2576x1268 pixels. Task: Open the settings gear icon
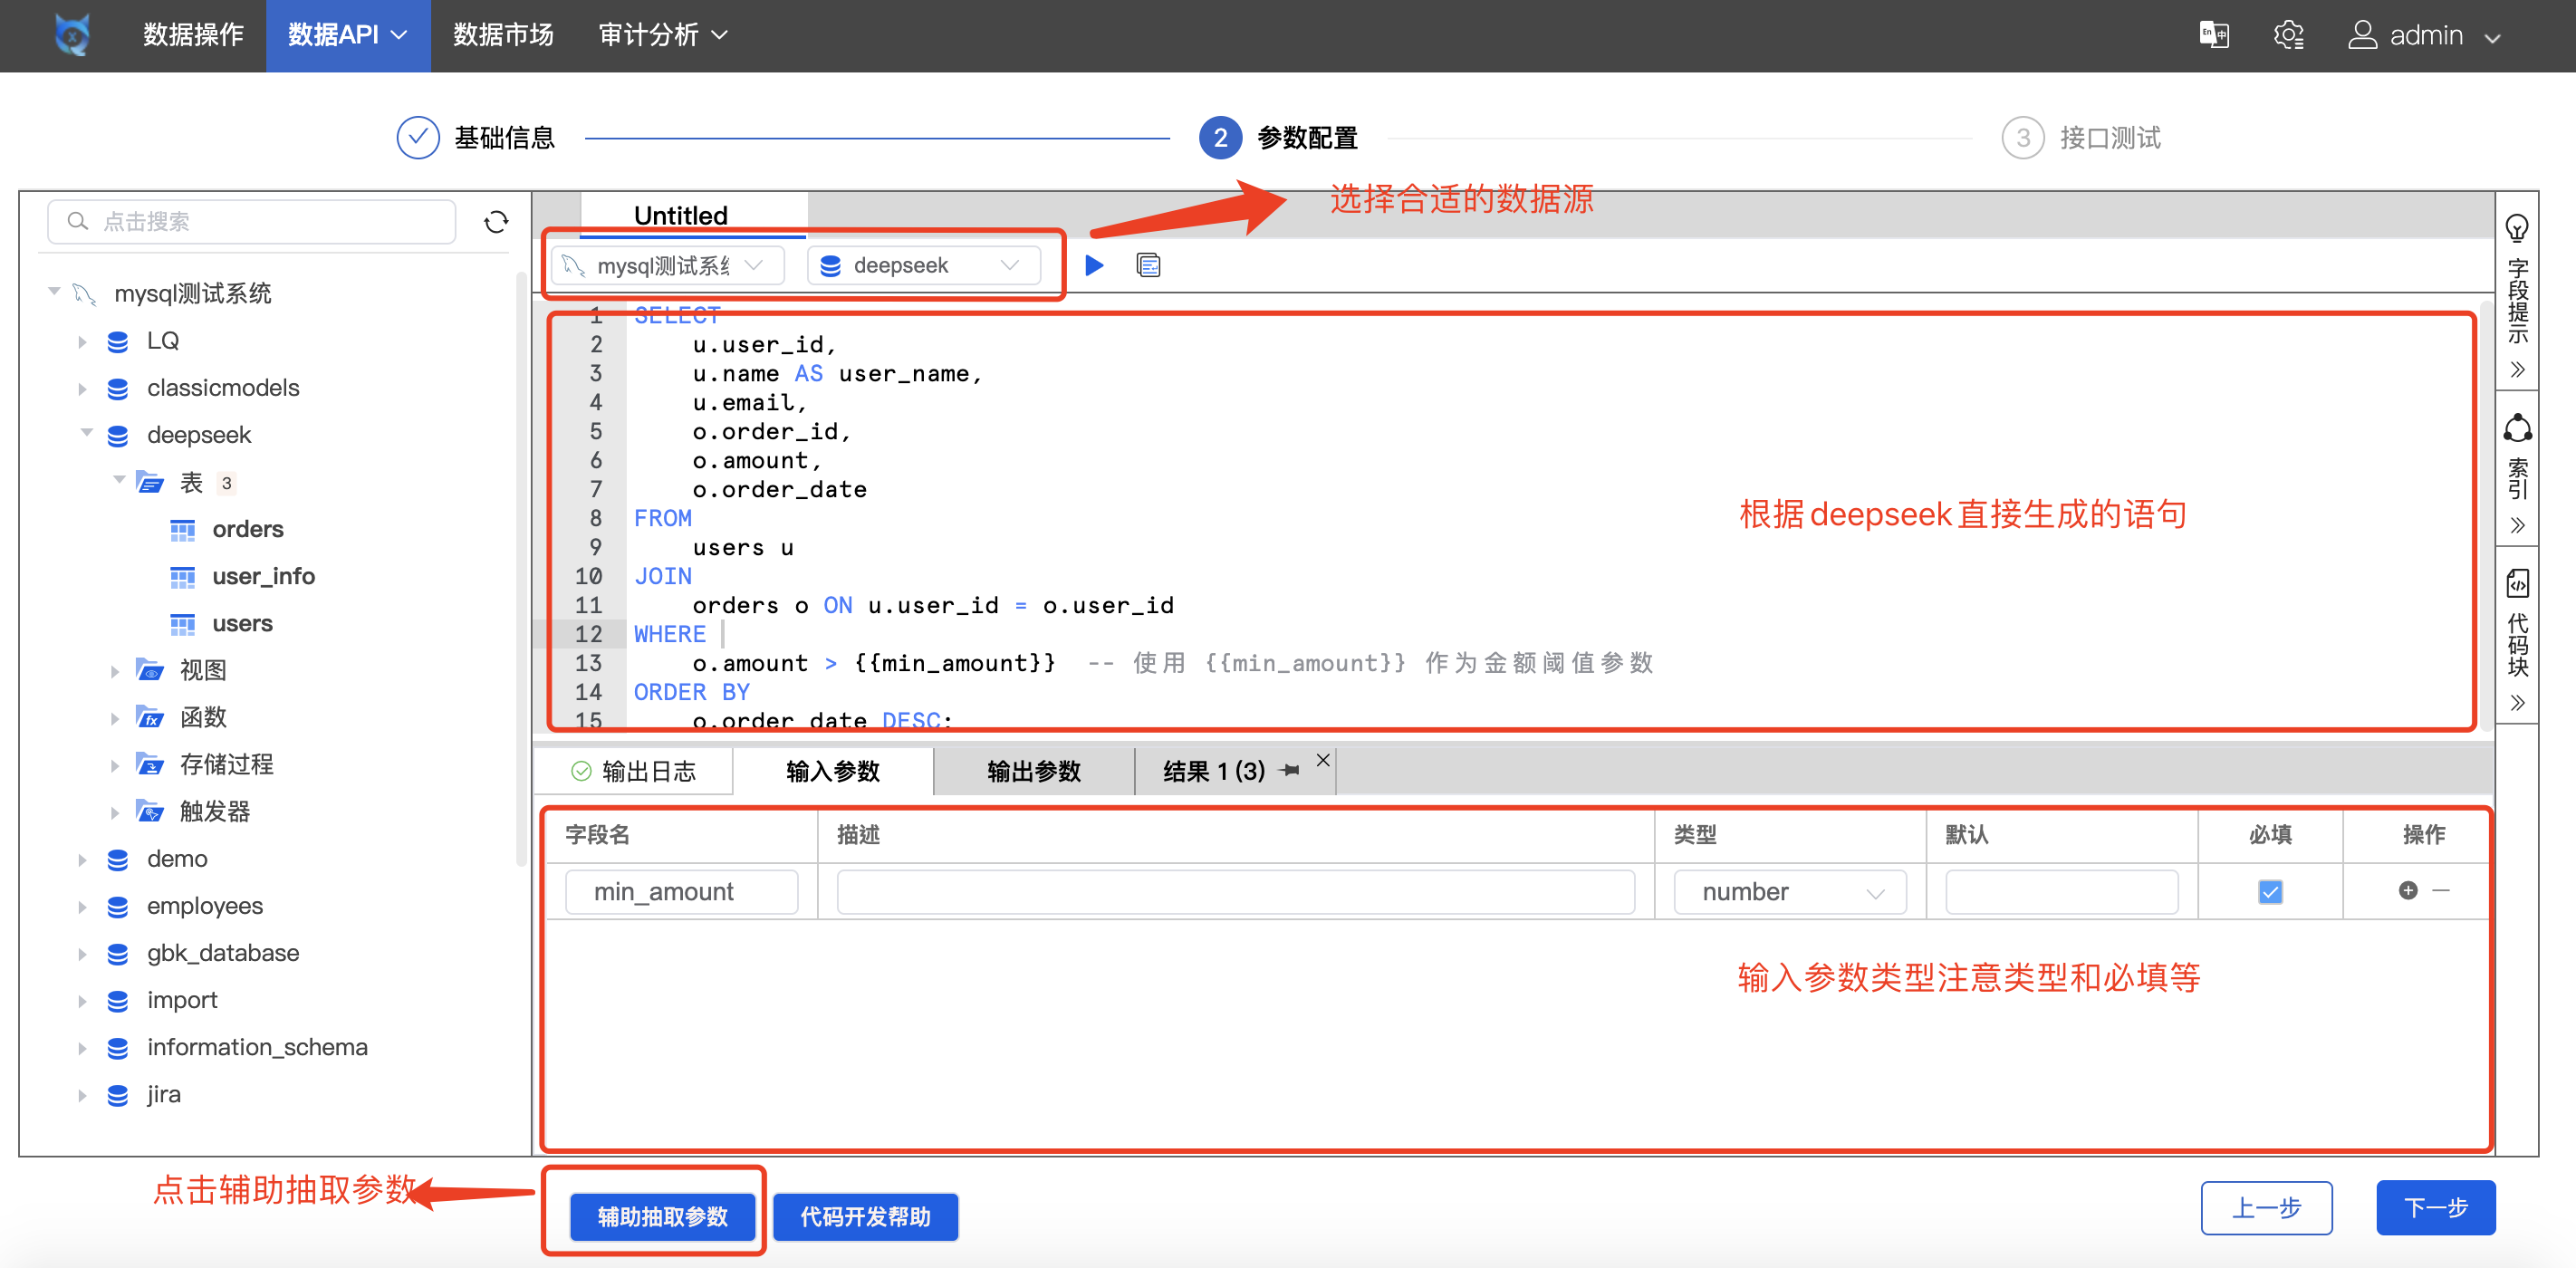[2288, 35]
